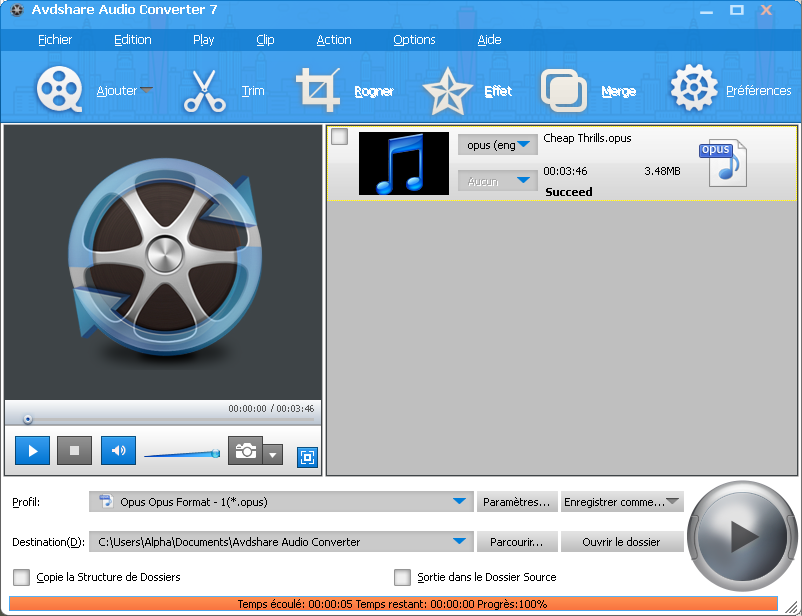Click the Opus profile format icon
This screenshot has width=802, height=616.
tap(106, 501)
